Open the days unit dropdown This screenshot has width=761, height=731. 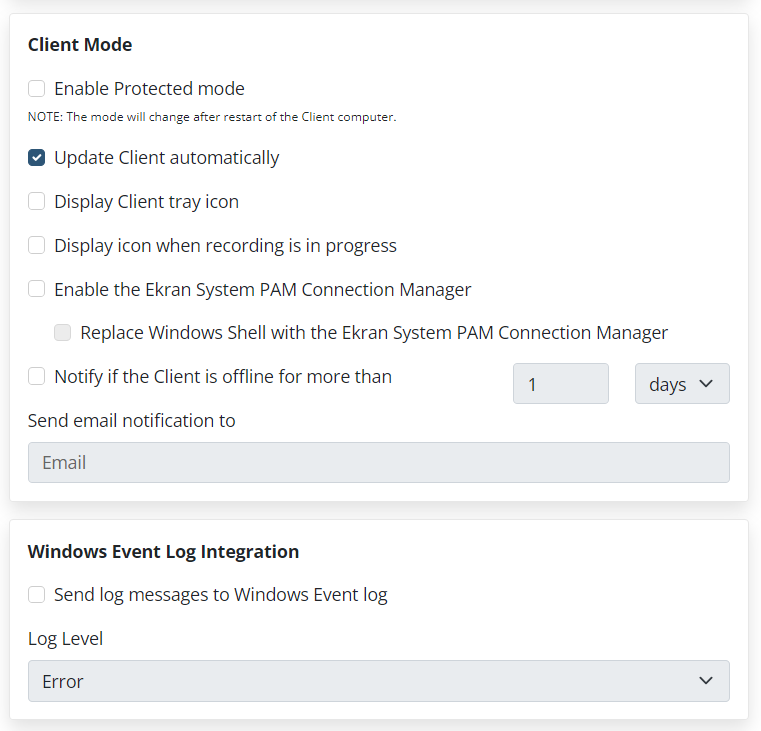click(681, 384)
